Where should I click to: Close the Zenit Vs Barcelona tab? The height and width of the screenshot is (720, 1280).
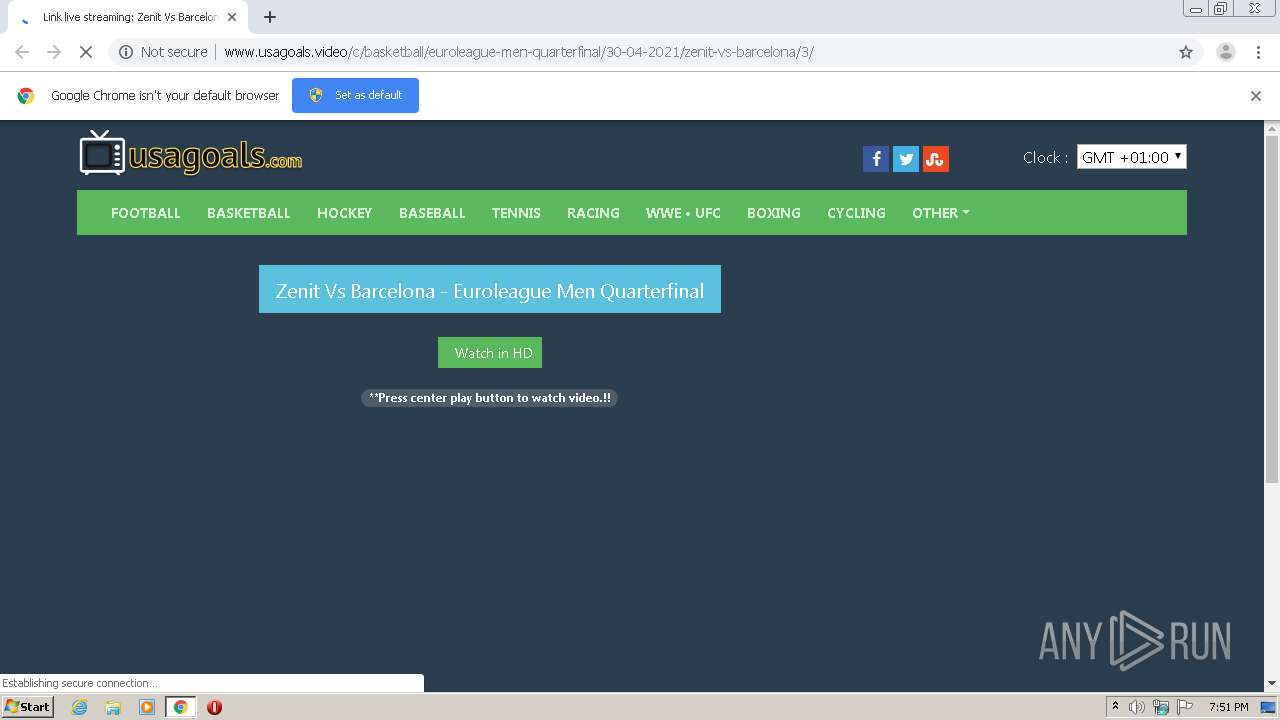(232, 17)
